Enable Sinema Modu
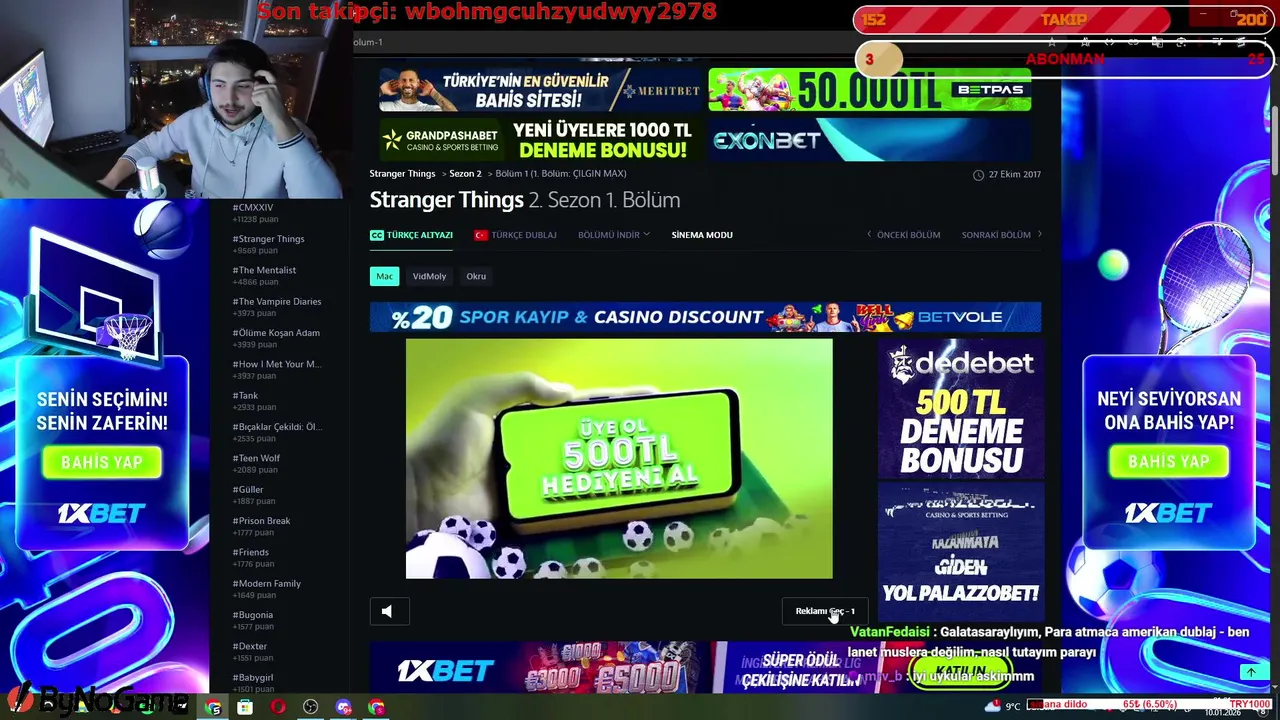1280x720 pixels. point(702,235)
